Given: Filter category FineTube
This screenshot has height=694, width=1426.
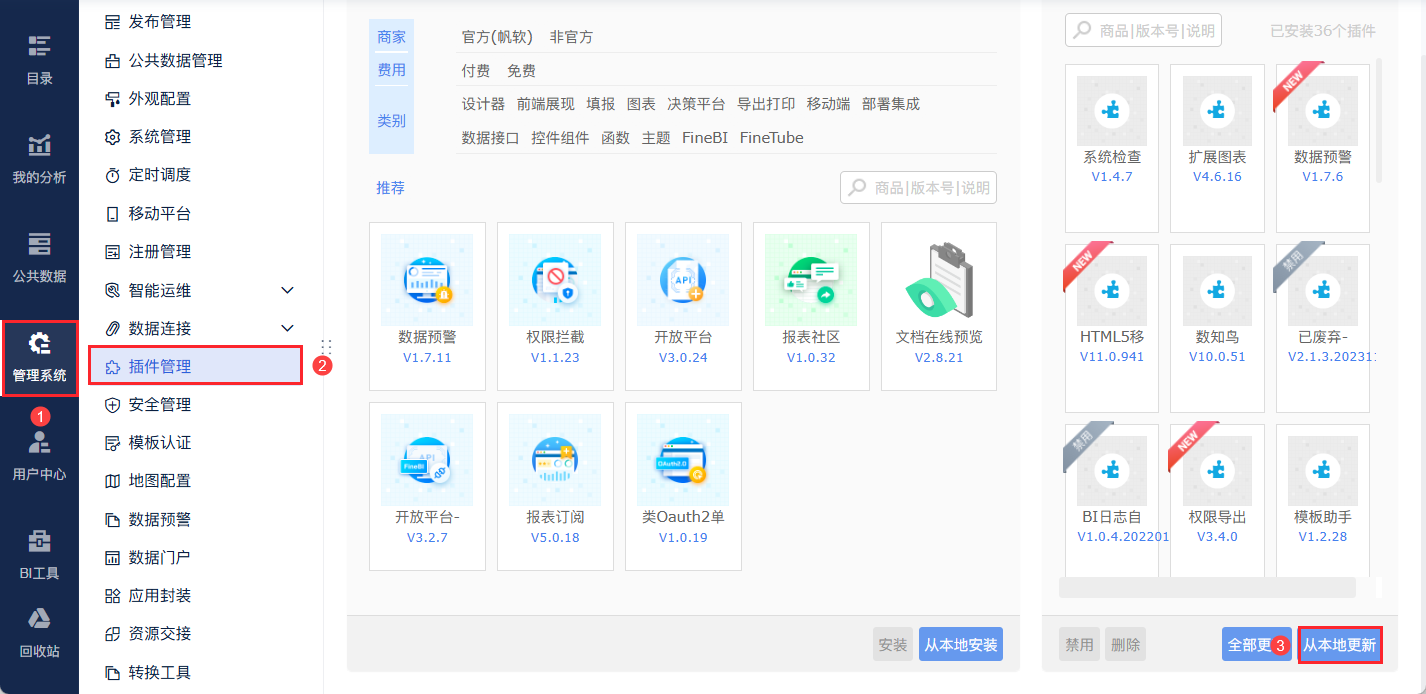Looking at the screenshot, I should (772, 138).
